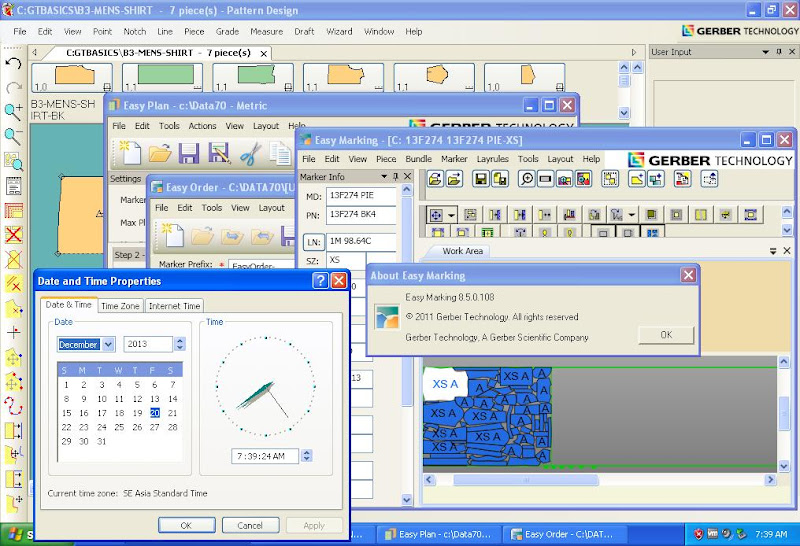Click Cancel in Date and Time Properties
This screenshot has width=800, height=546.
click(250, 525)
